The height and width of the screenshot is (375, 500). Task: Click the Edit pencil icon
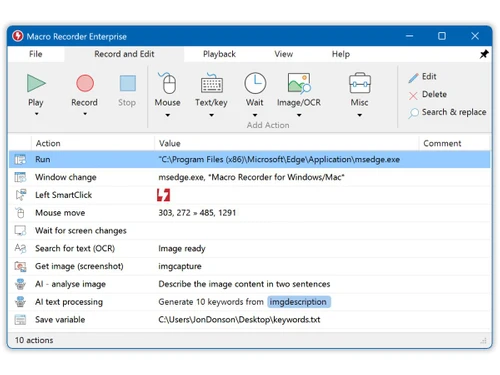coord(413,78)
